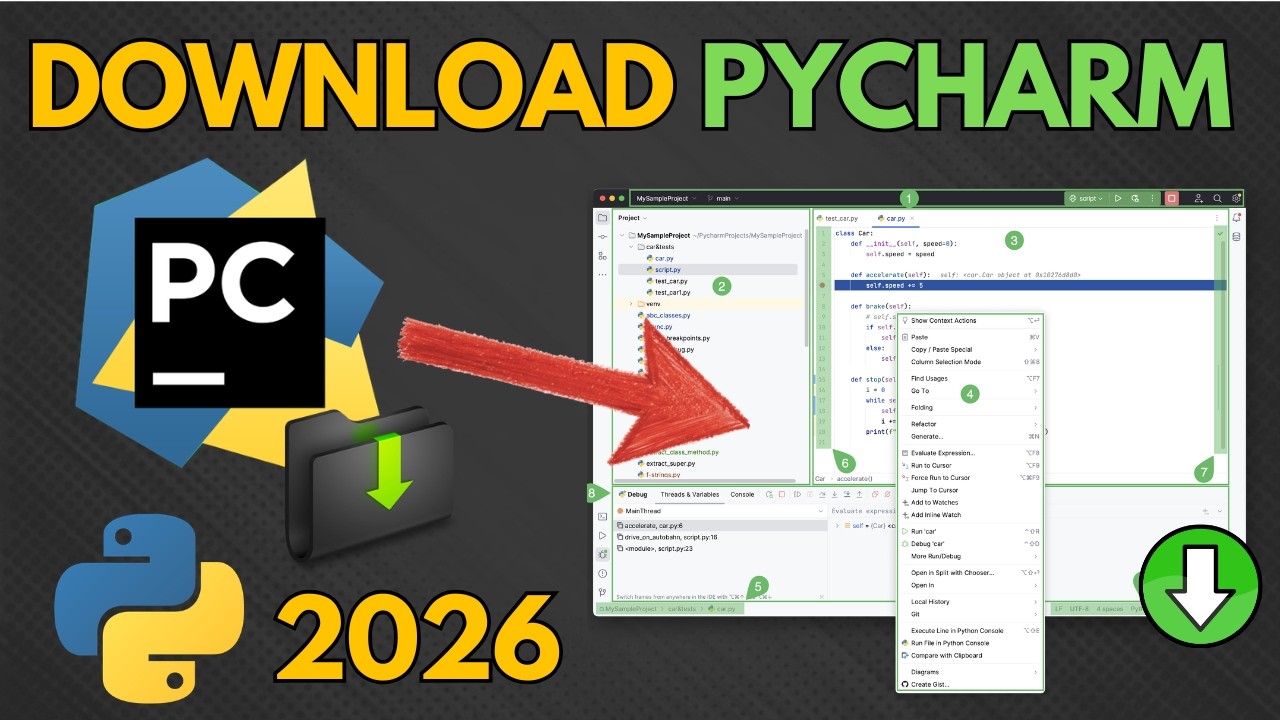Click Resume Program icon in Debug toolbar
1280x720 pixels.
(x=797, y=494)
